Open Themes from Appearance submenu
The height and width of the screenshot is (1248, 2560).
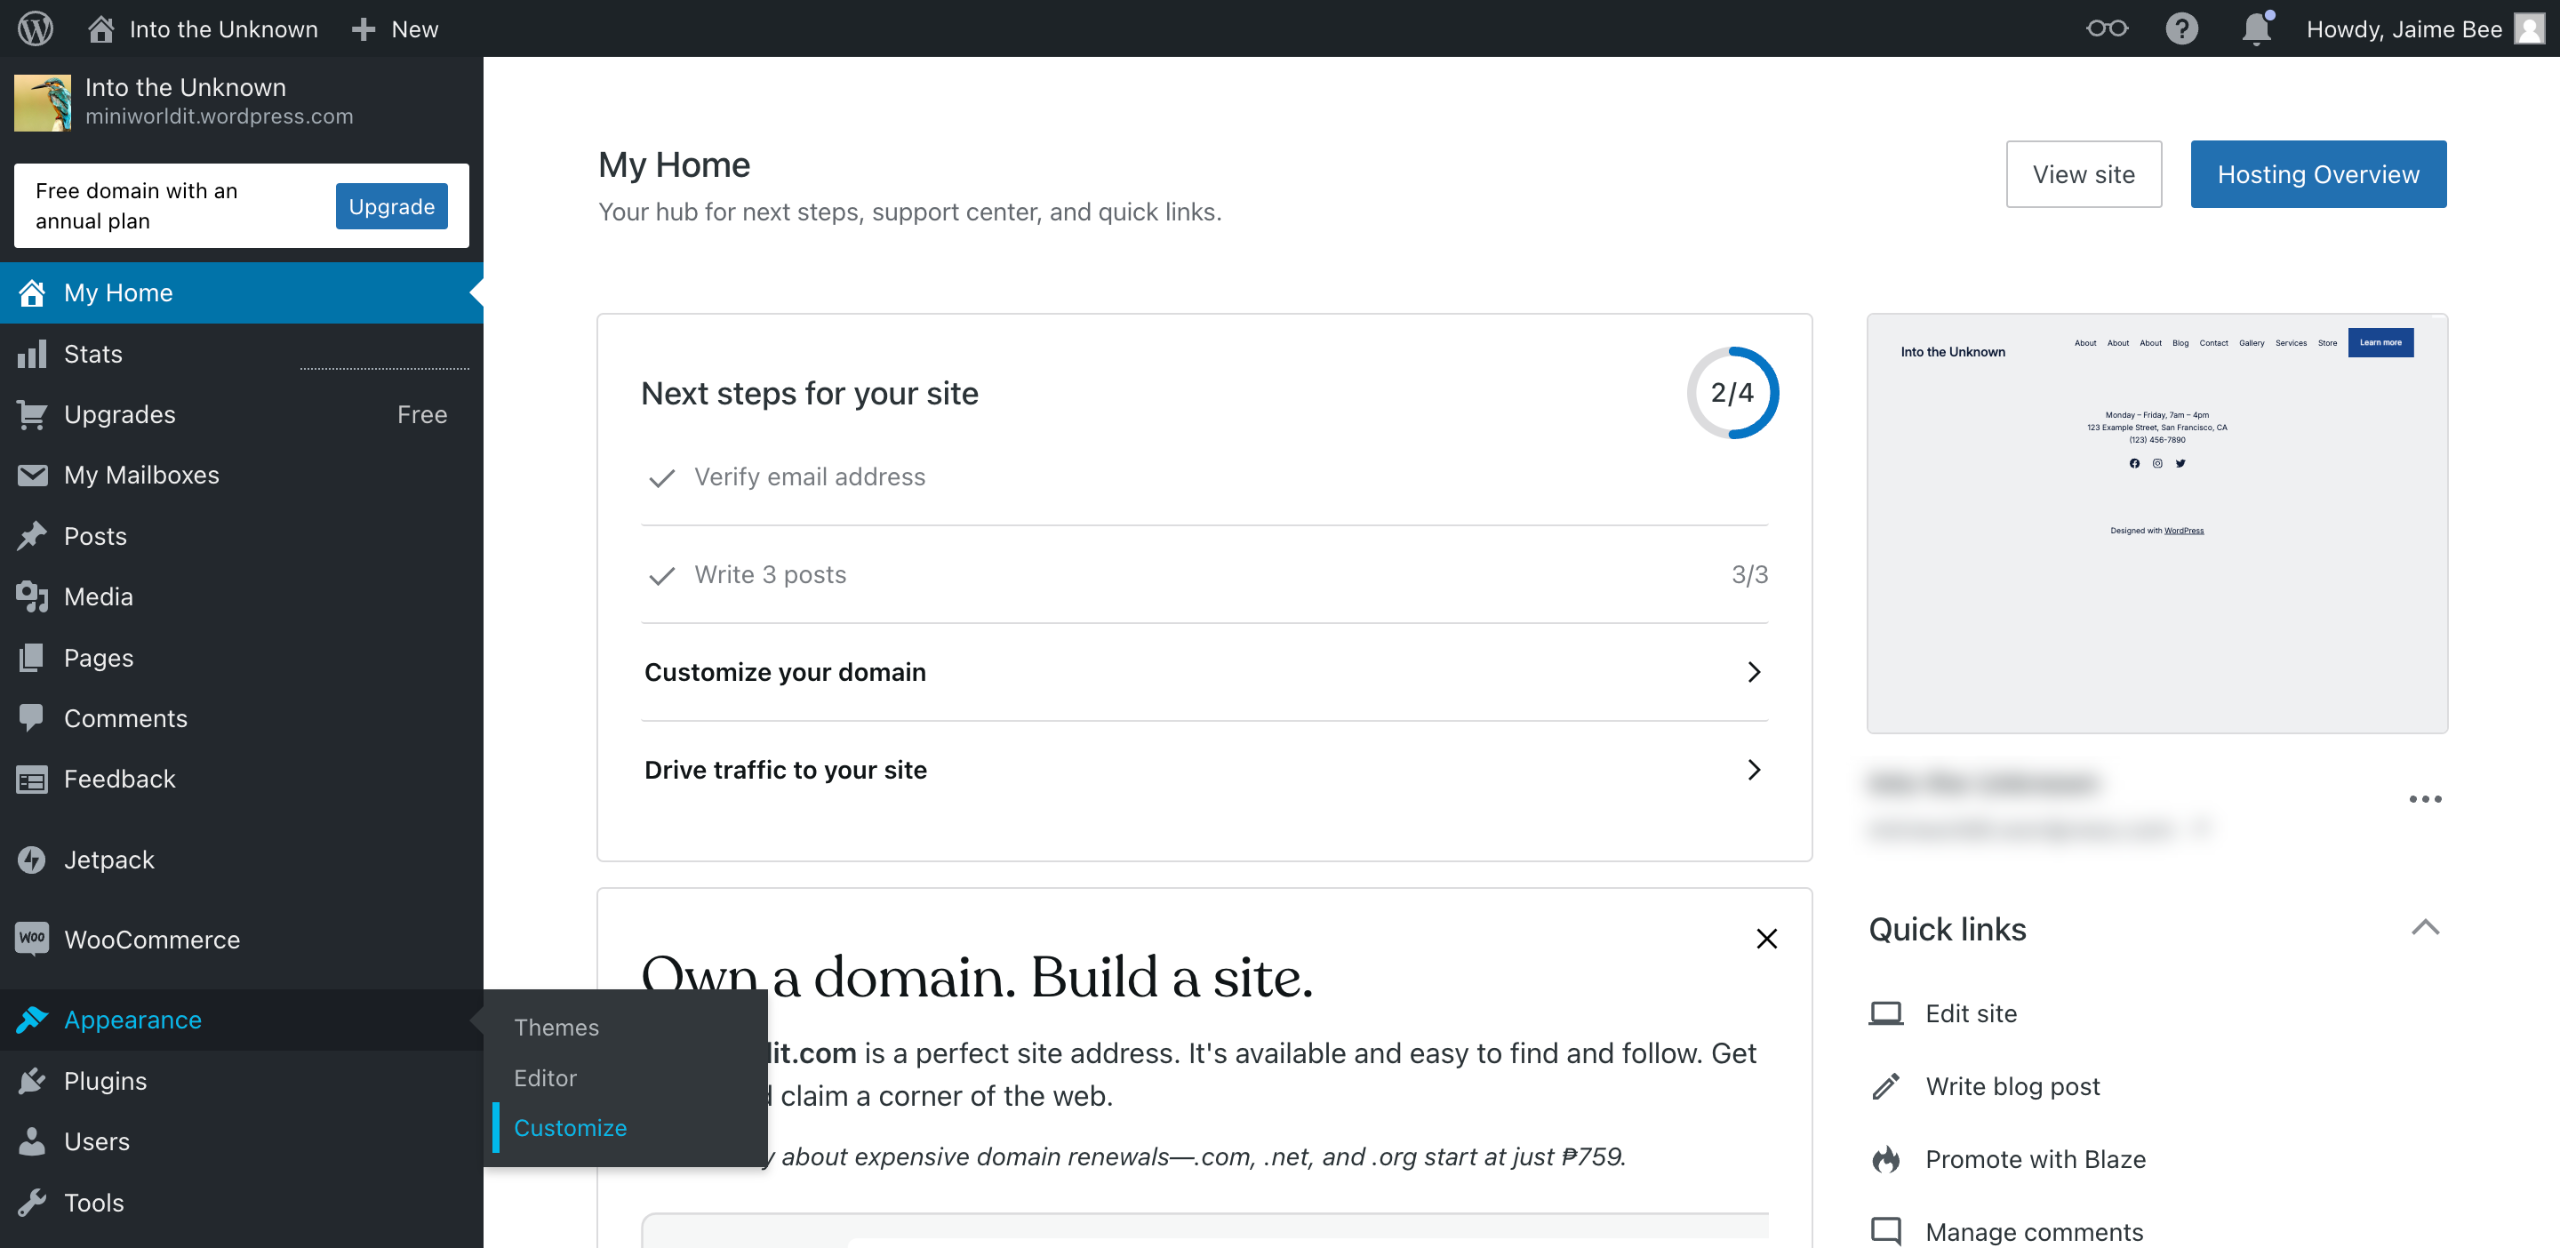coord(556,1027)
